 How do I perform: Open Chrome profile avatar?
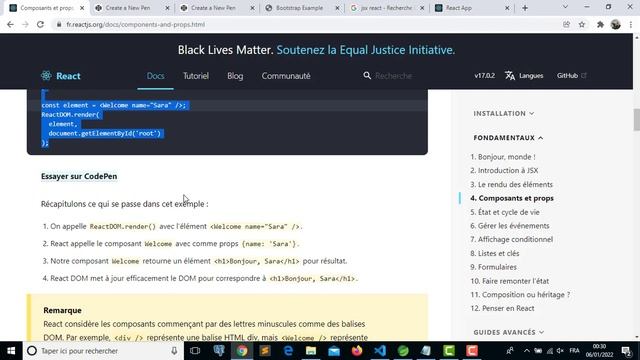tap(616, 24)
